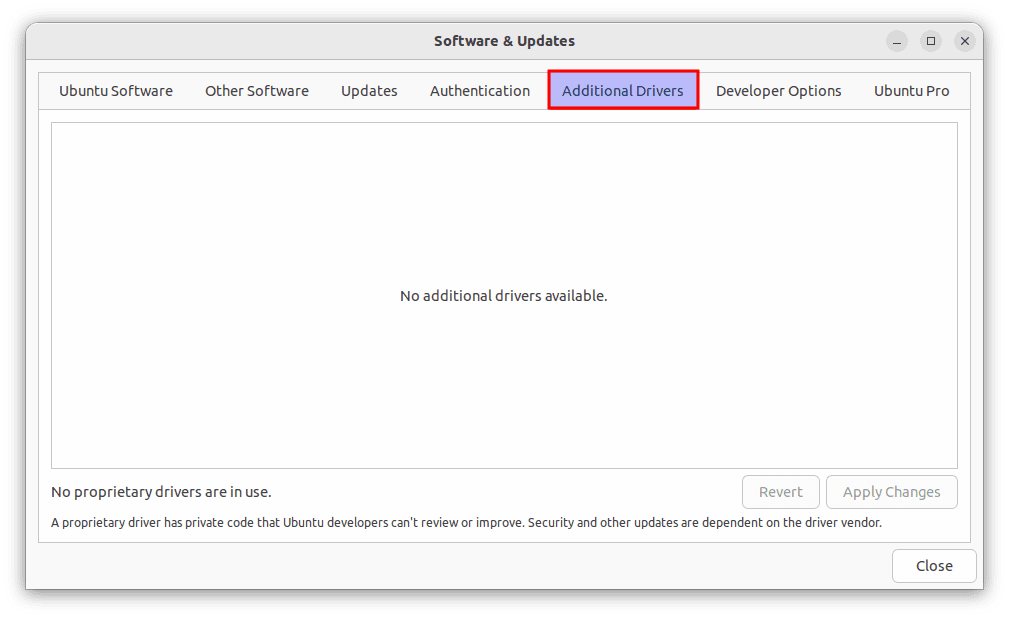Click the Additional Drivers tab
Image resolution: width=1009 pixels, height=618 pixels.
coord(623,90)
